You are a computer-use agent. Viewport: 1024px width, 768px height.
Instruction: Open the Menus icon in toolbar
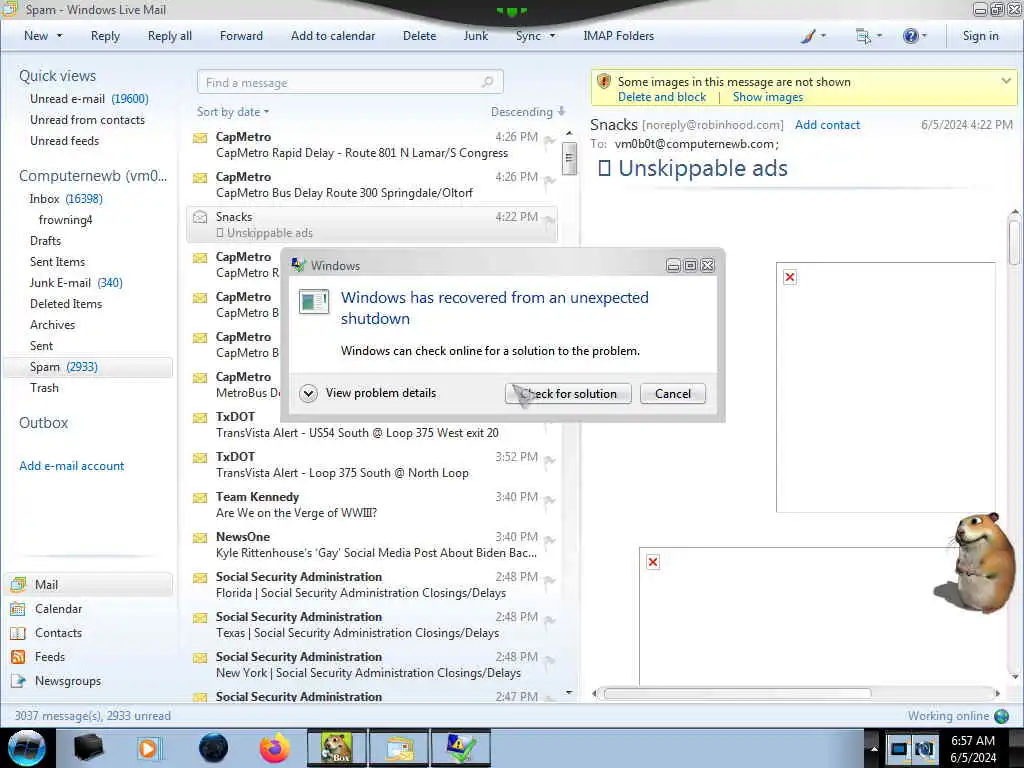point(863,36)
